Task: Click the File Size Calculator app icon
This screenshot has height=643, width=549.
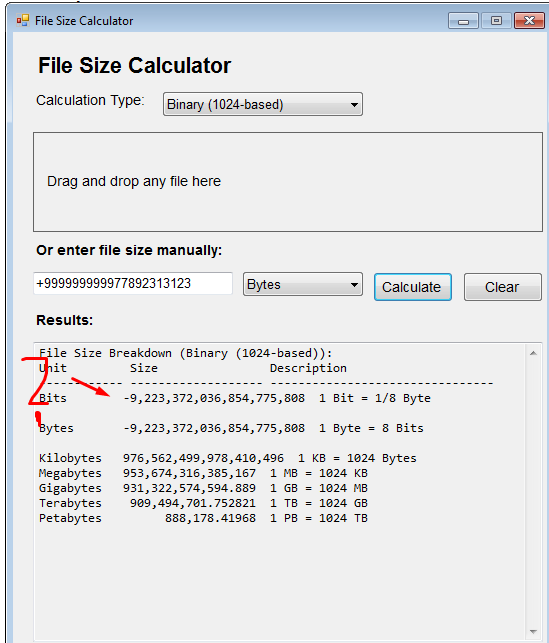Action: [23, 21]
